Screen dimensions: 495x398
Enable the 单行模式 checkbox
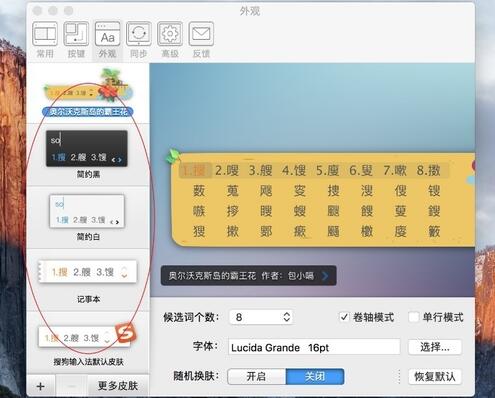[413, 317]
